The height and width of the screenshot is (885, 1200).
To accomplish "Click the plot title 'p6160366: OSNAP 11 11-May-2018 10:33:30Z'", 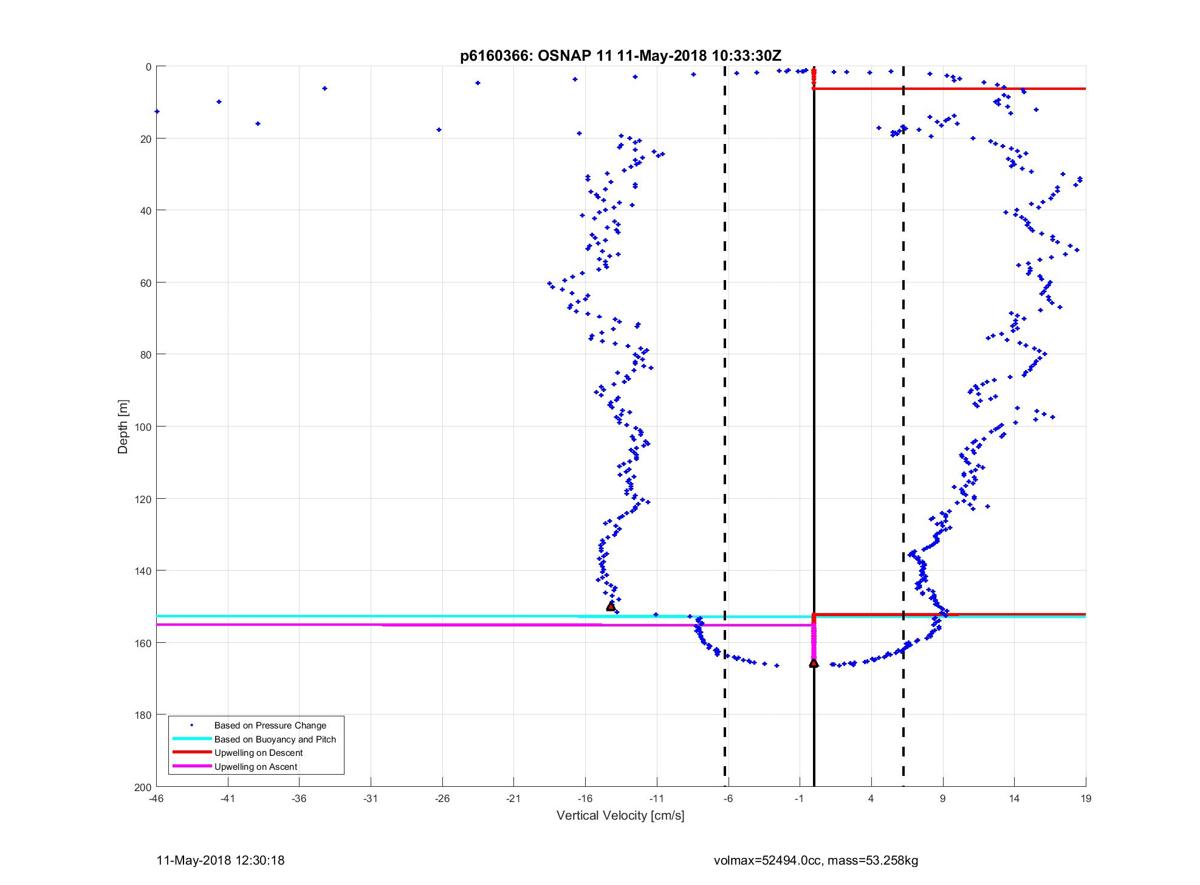I will [621, 57].
